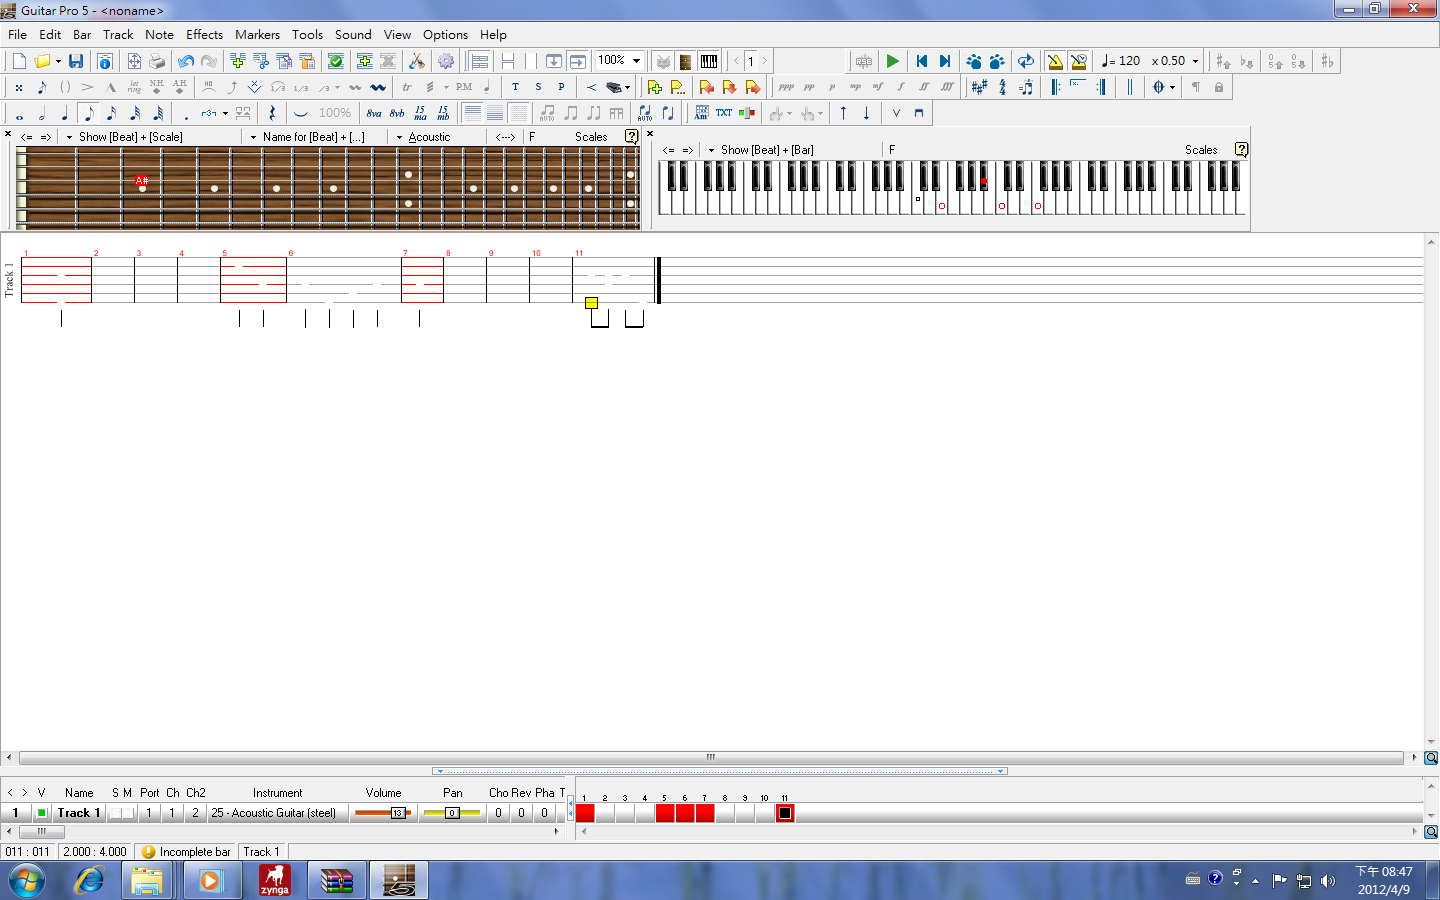Click Track 1 name in the mixer
Screen dimensions: 1440x900
point(78,813)
